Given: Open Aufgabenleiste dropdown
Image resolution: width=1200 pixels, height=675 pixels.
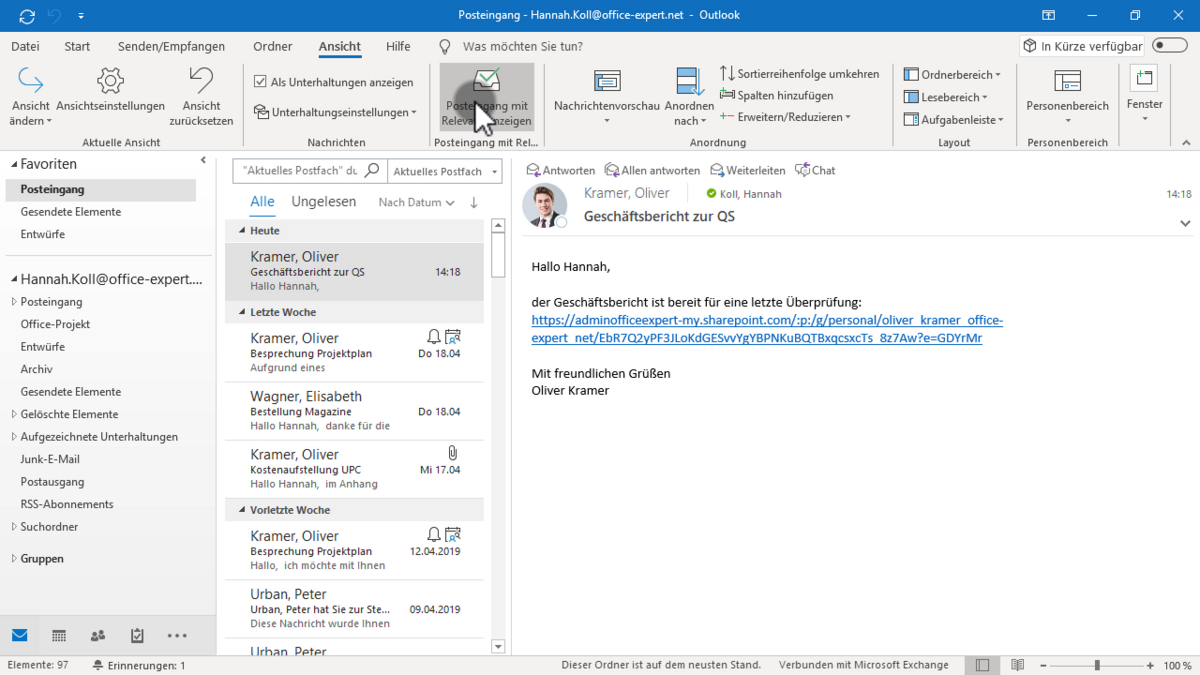Looking at the screenshot, I should (954, 120).
